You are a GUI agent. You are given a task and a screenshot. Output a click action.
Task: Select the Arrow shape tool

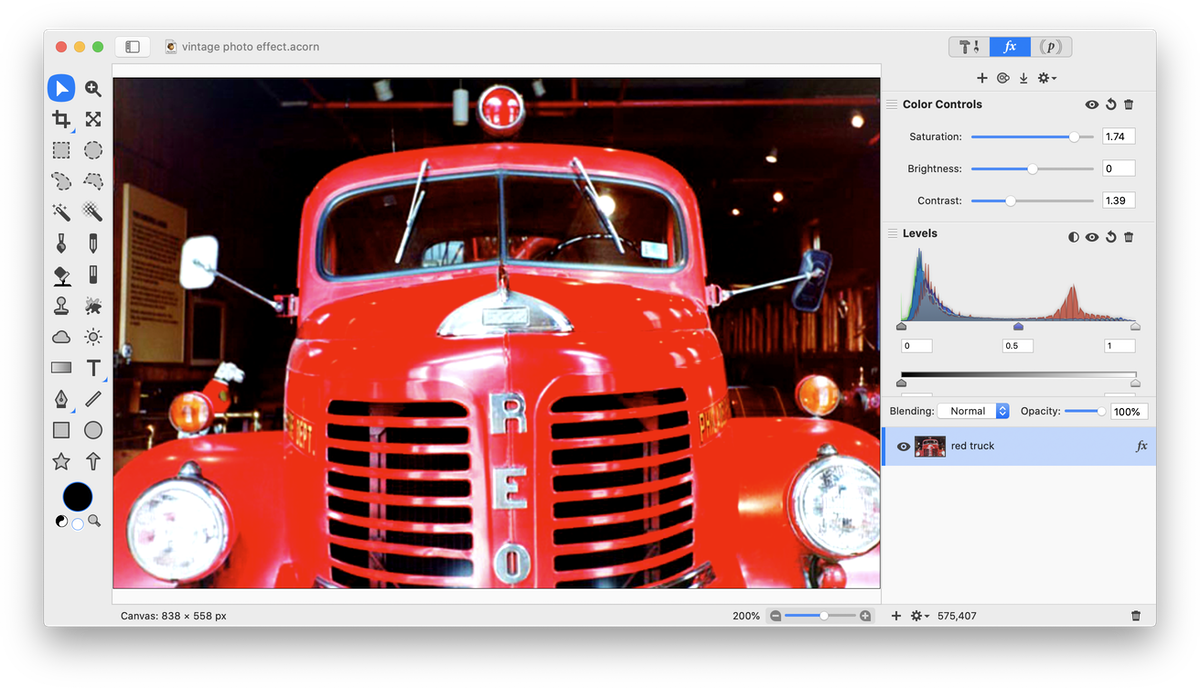click(x=93, y=461)
